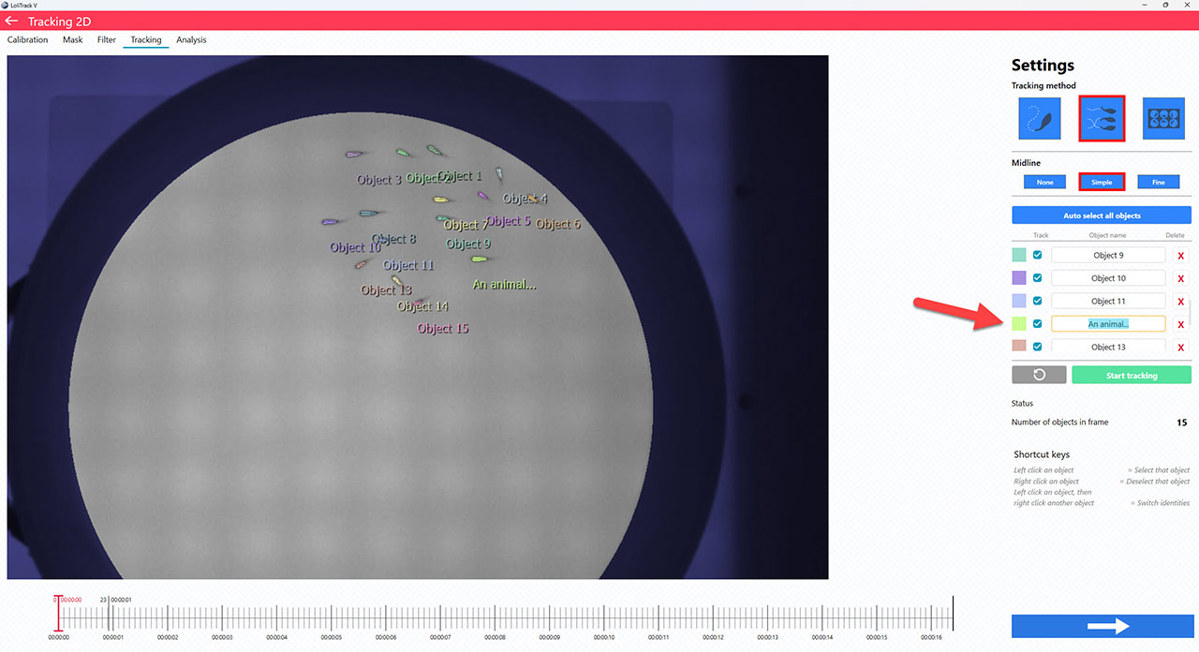Select the well-plate tracking method icon

pos(1163,118)
